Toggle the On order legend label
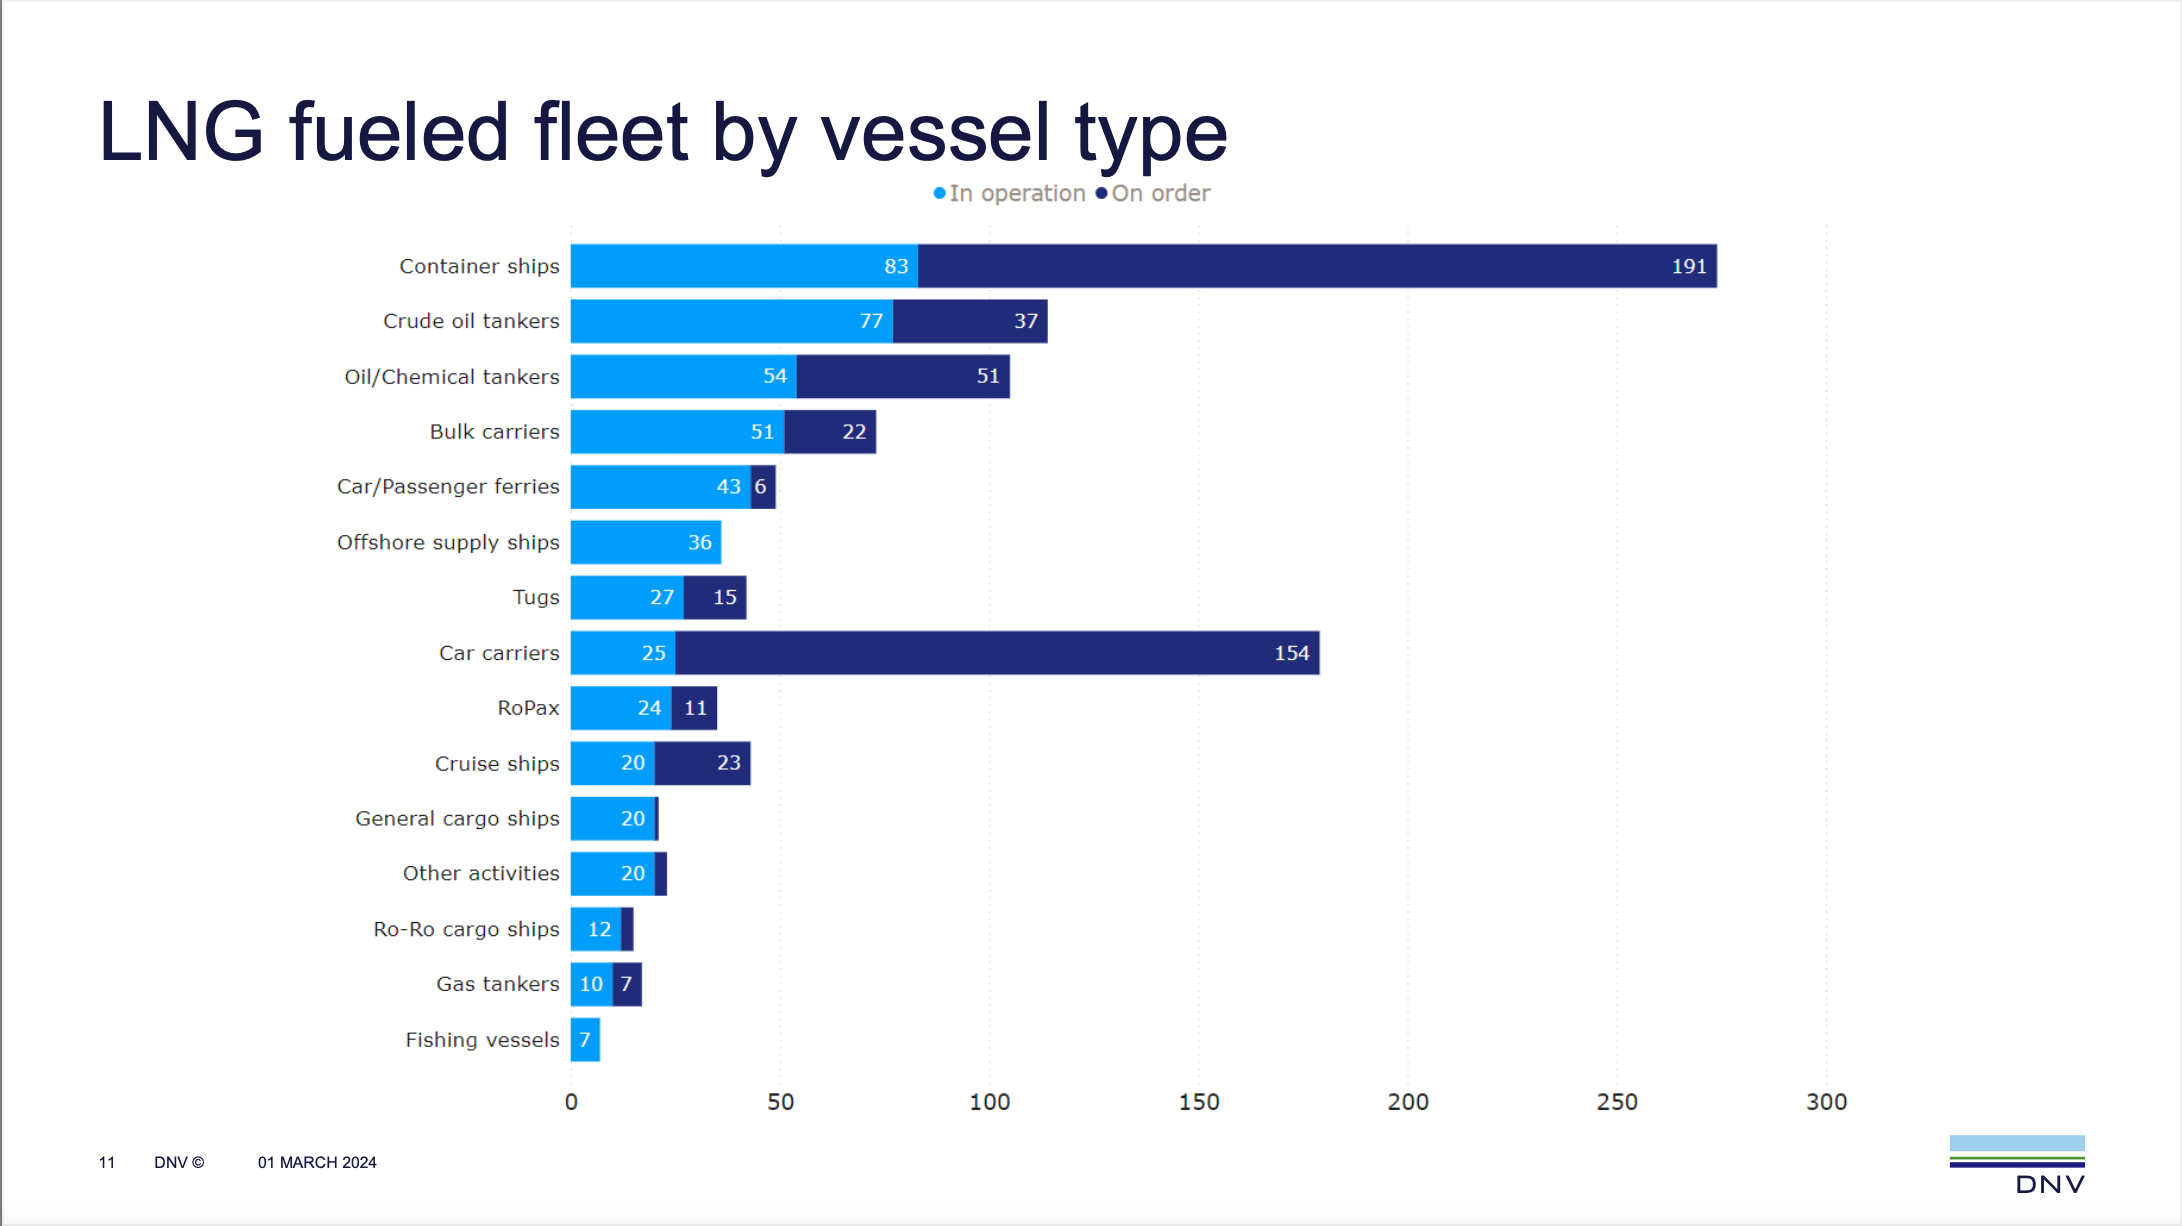Viewport: 2182px width, 1226px height. click(1161, 193)
